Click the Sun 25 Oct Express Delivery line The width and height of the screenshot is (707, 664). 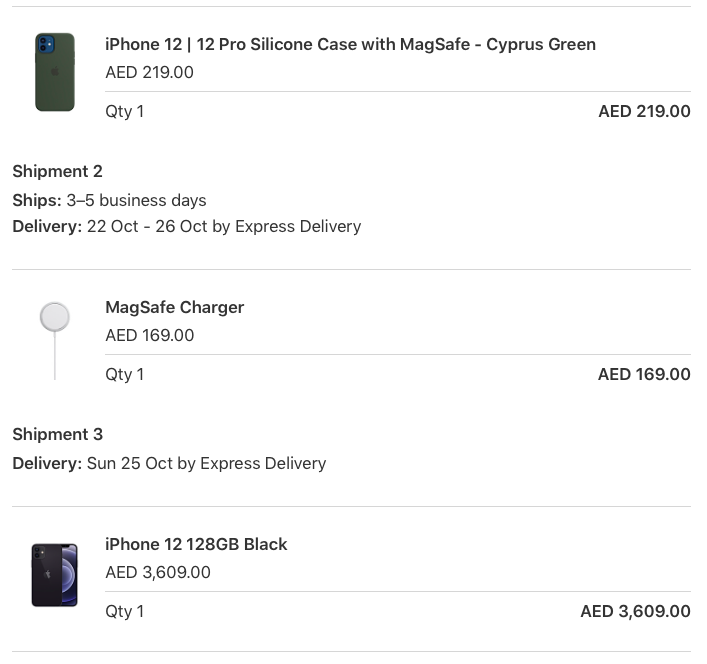(x=169, y=463)
